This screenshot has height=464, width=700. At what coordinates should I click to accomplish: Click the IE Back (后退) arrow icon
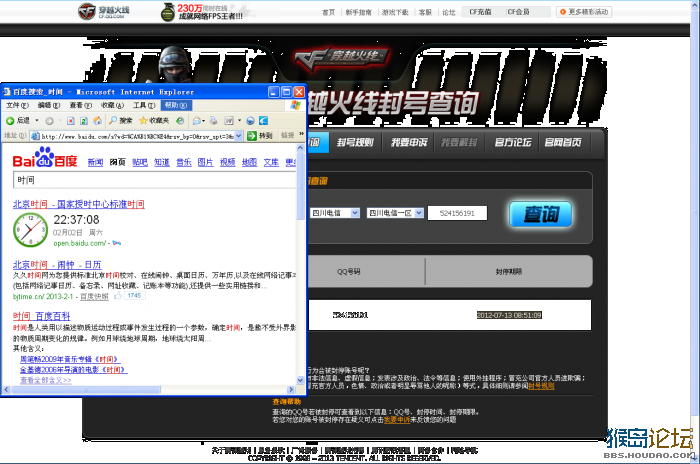(x=9, y=121)
